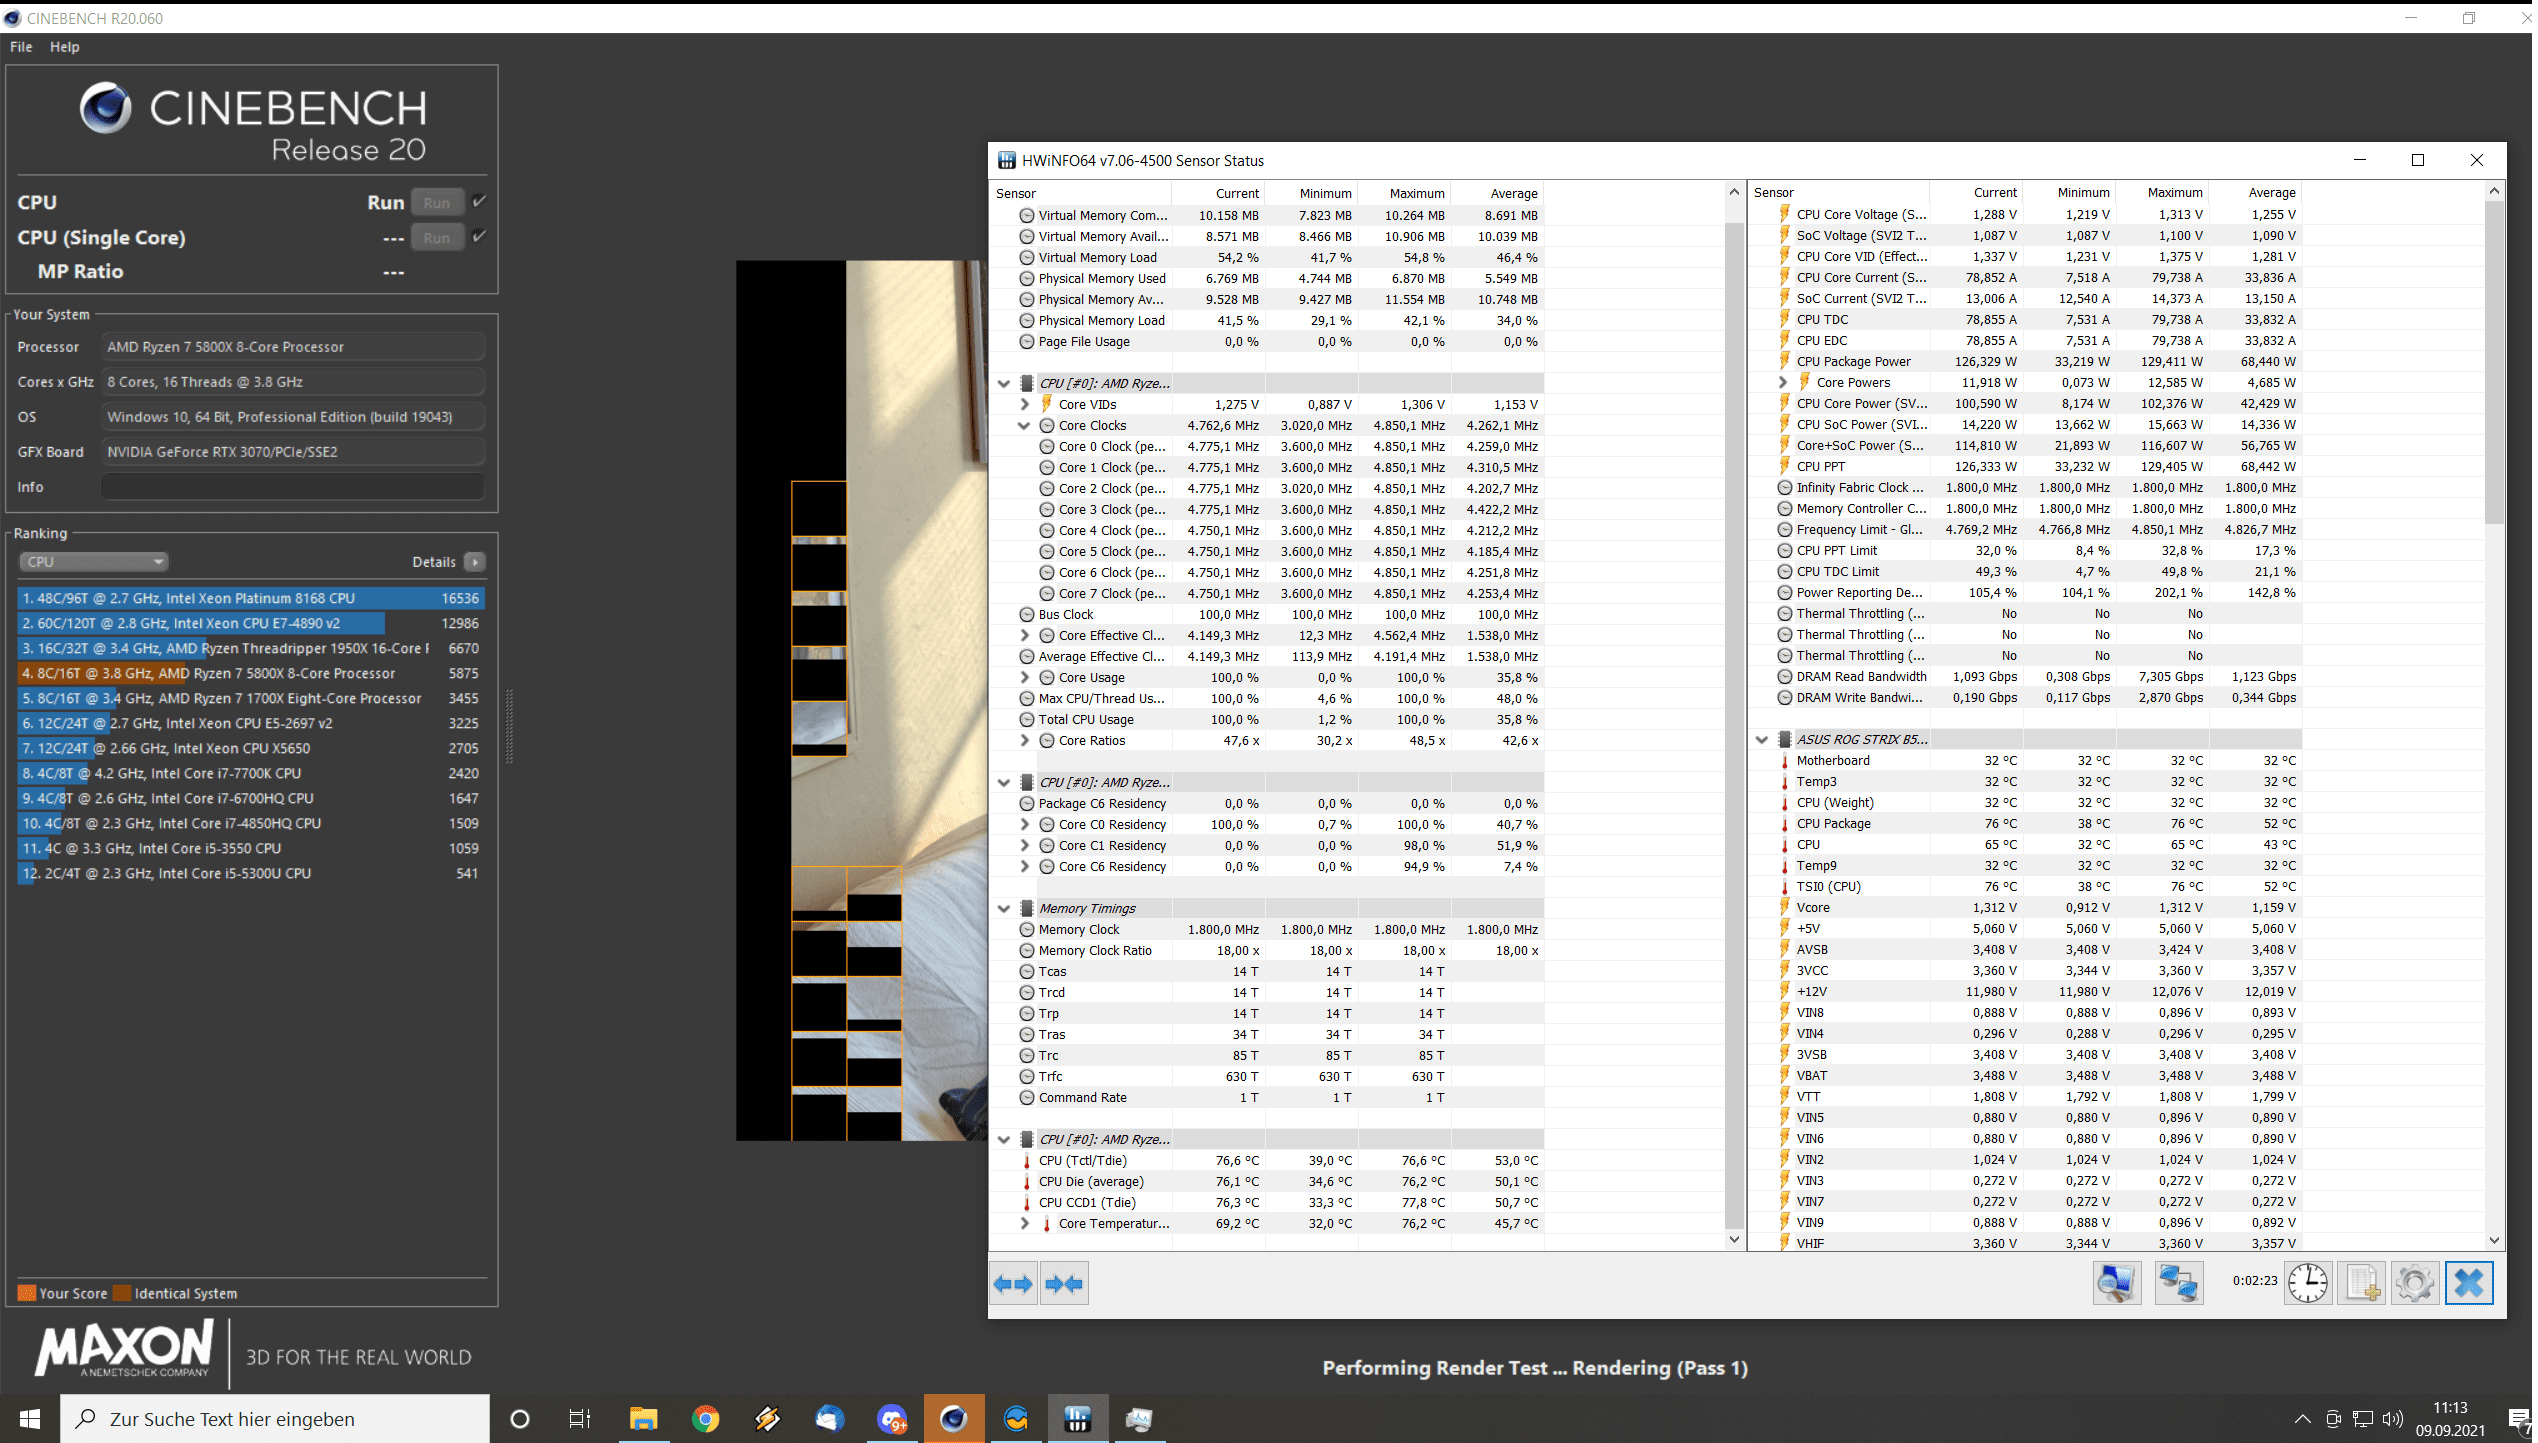Open the Ranking CPU dropdown
This screenshot has height=1443, width=2538.
pos(93,561)
